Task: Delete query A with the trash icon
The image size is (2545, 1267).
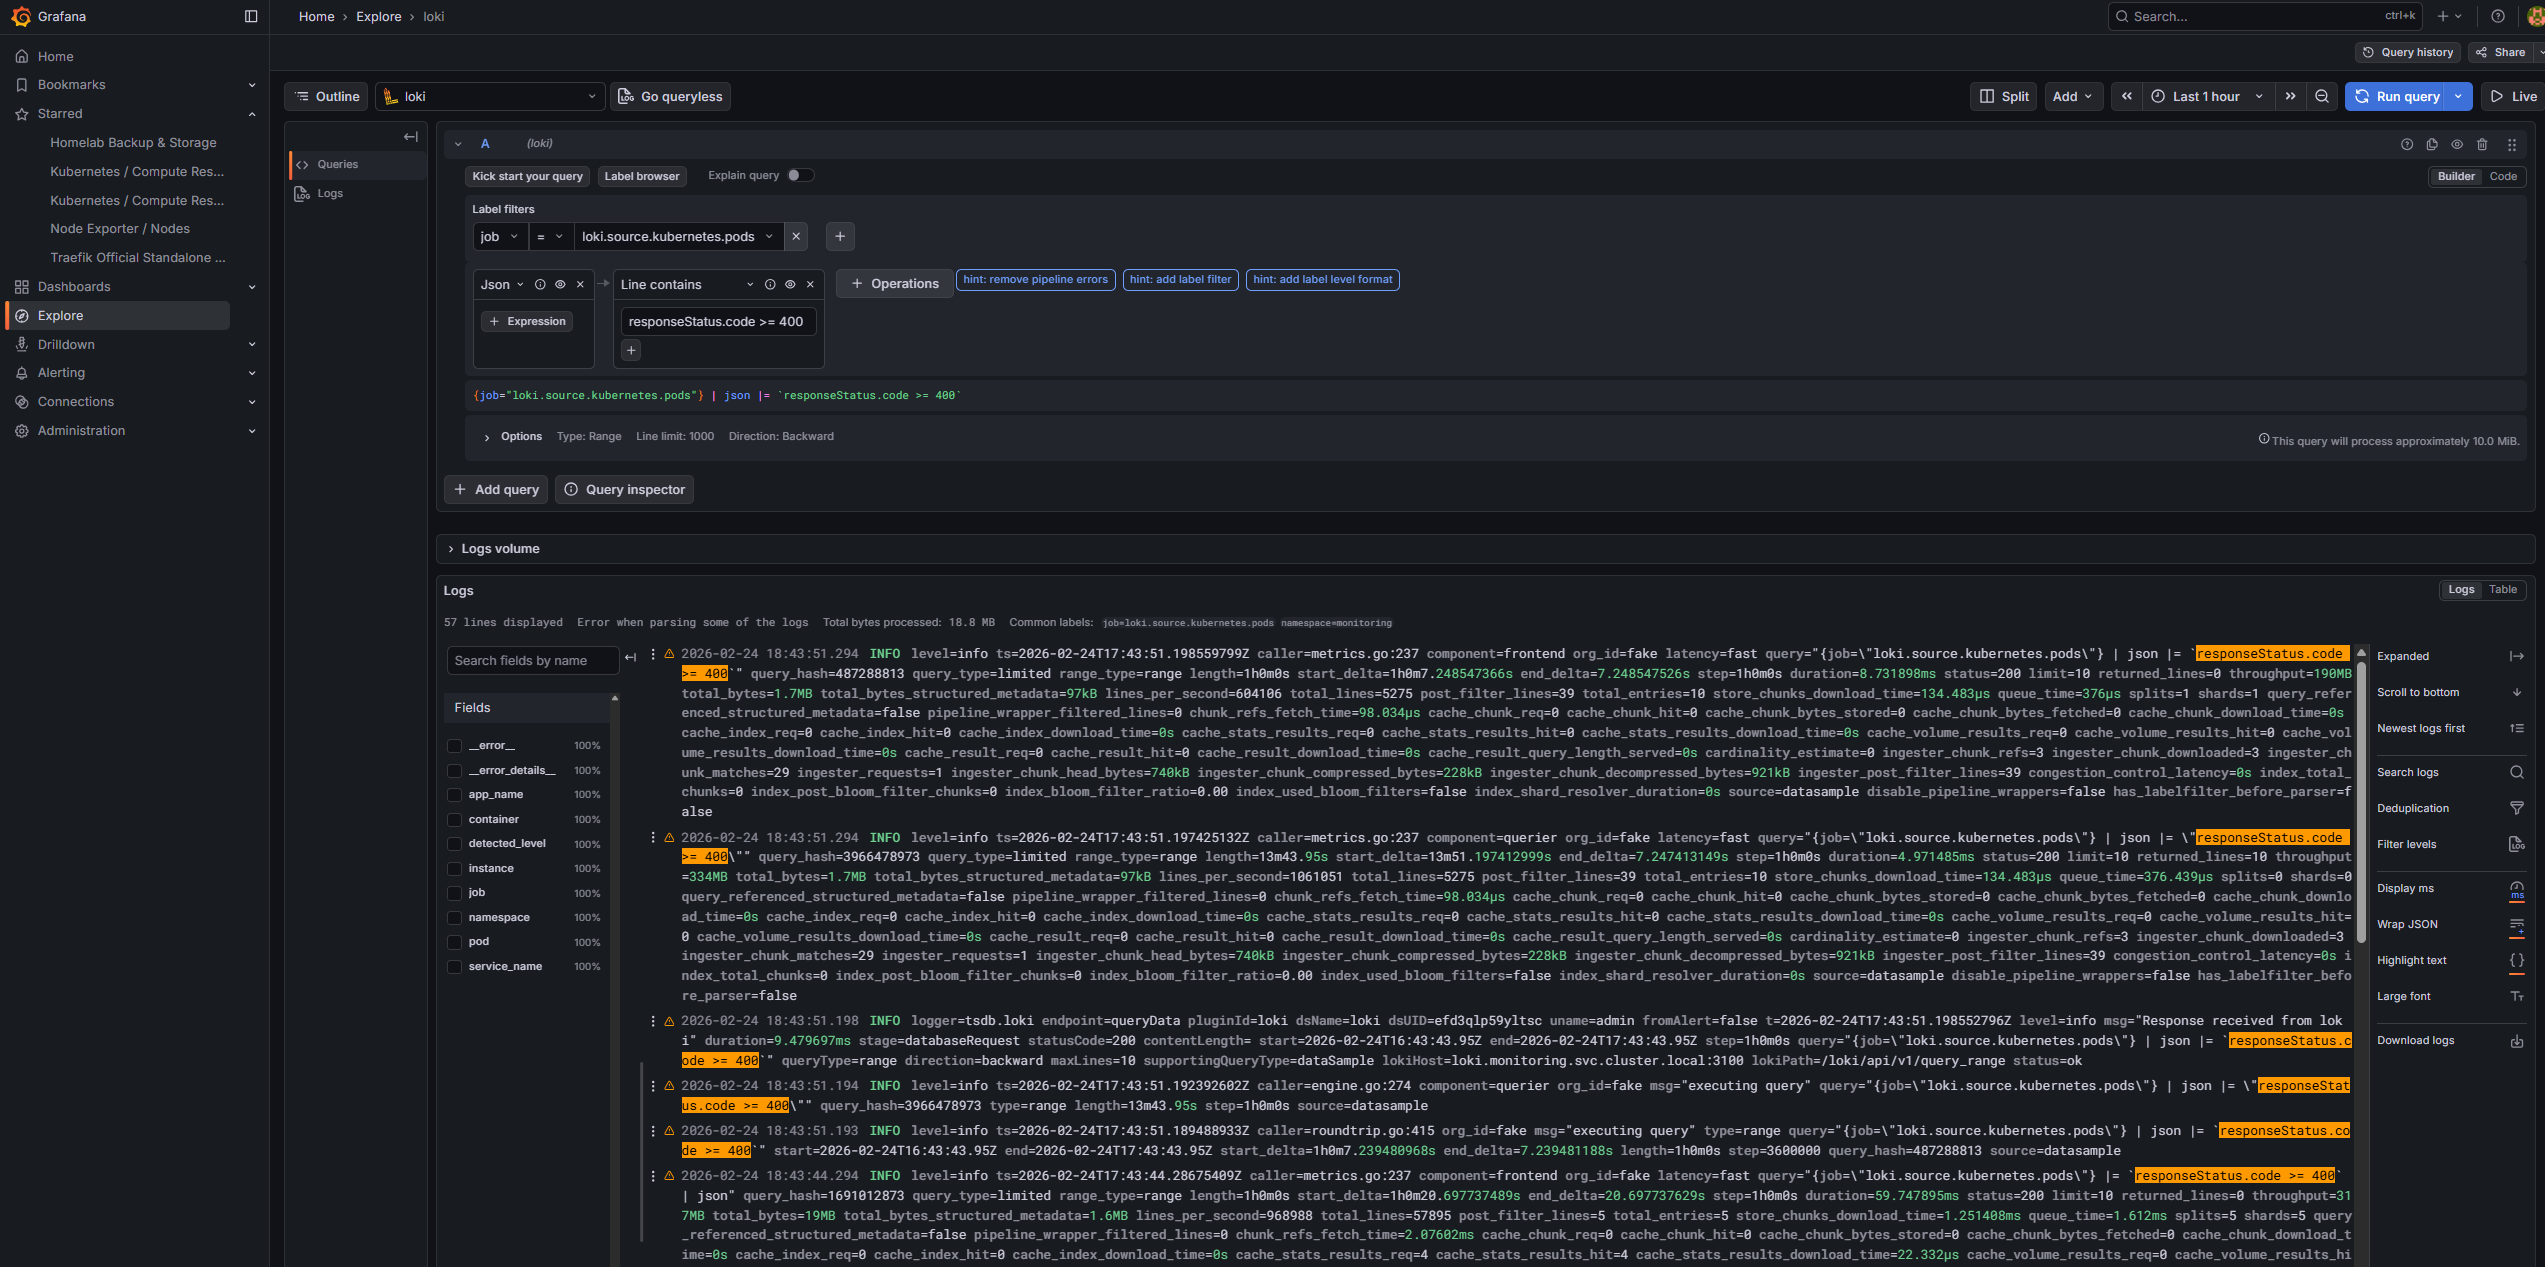Action: (2482, 144)
